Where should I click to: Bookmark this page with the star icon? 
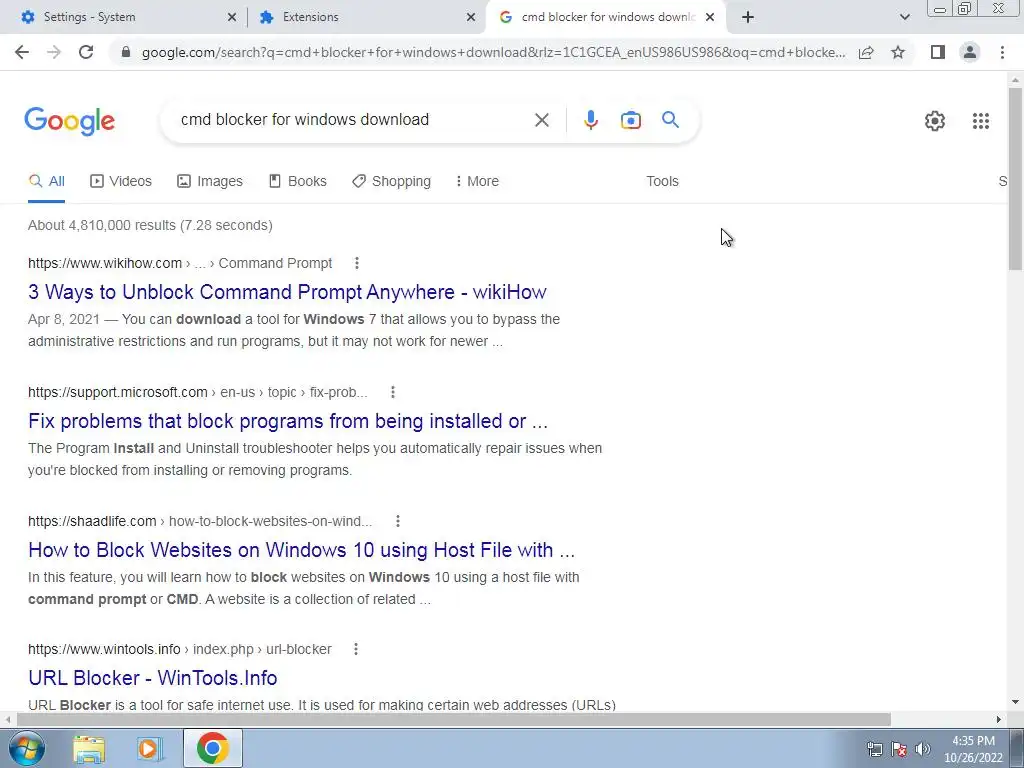898,52
